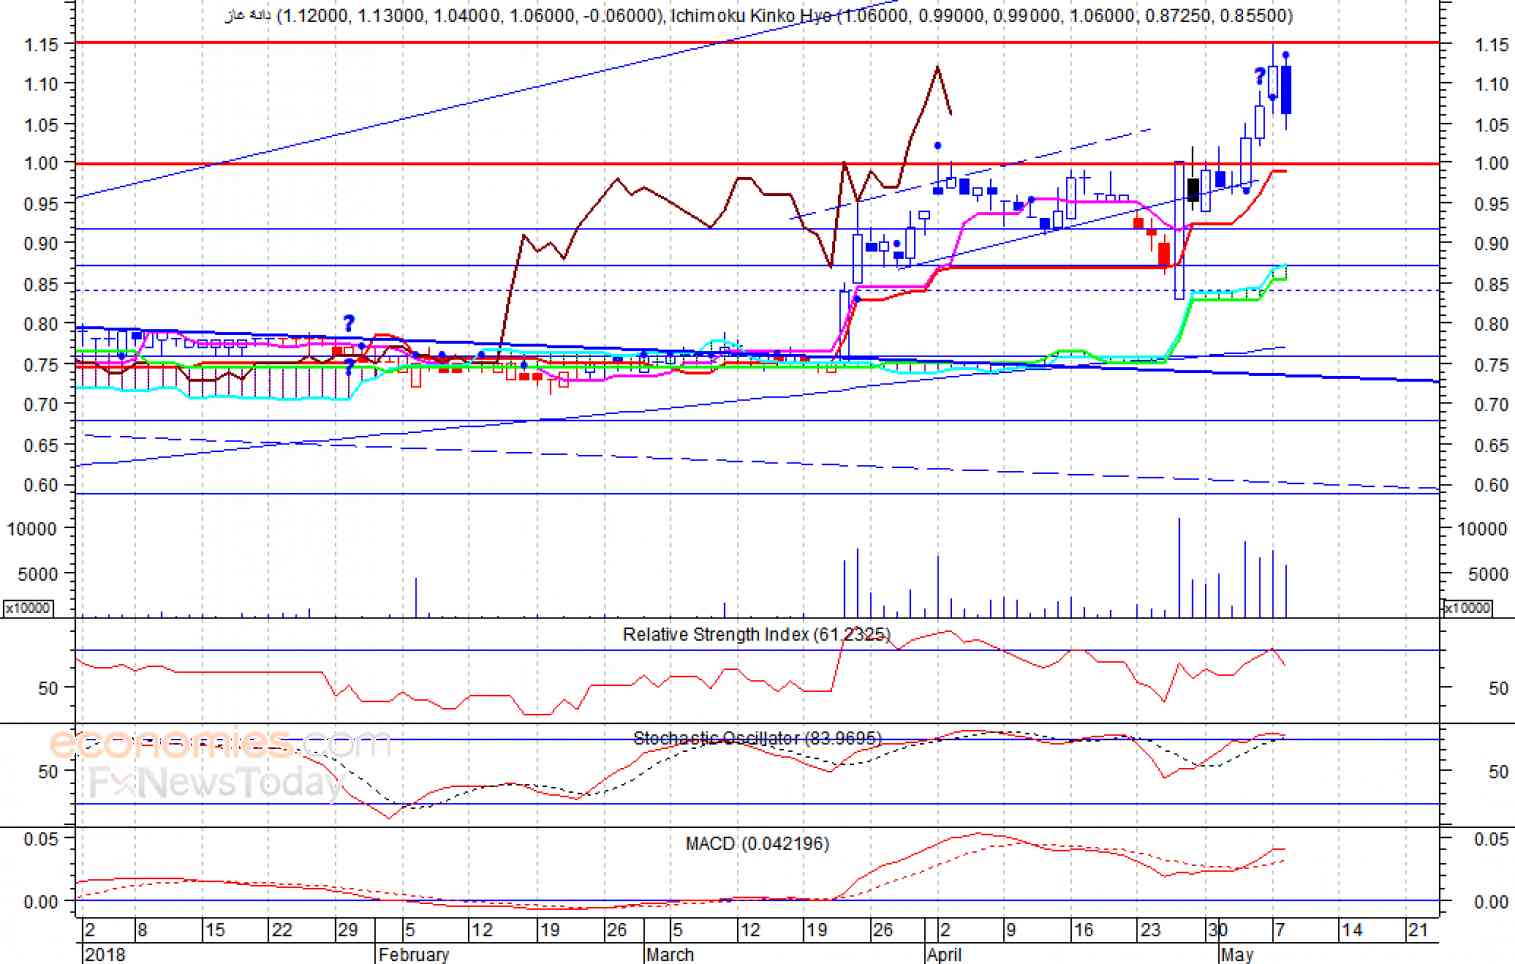Click 1.15 on the left price axis

point(41,44)
